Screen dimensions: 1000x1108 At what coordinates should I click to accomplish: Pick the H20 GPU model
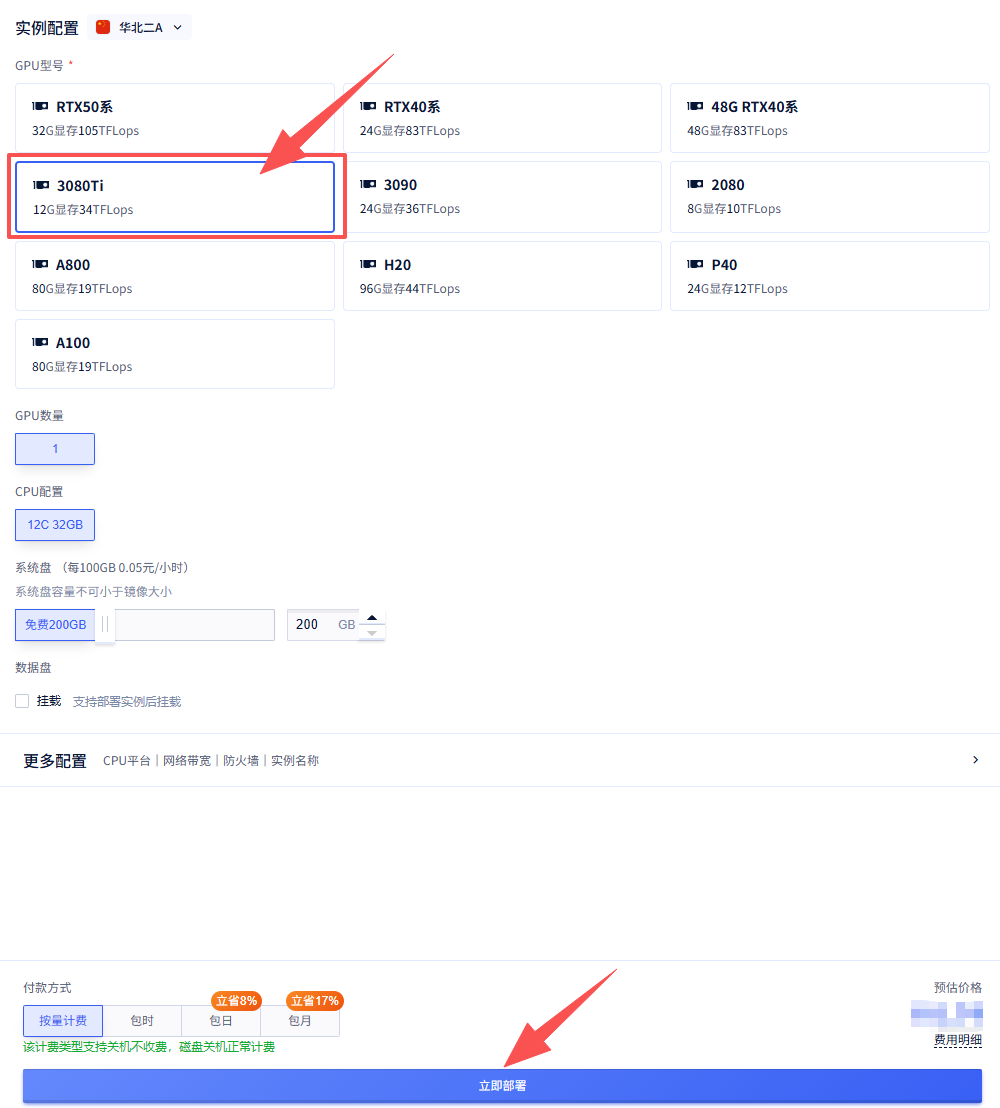pyautogui.click(x=502, y=276)
